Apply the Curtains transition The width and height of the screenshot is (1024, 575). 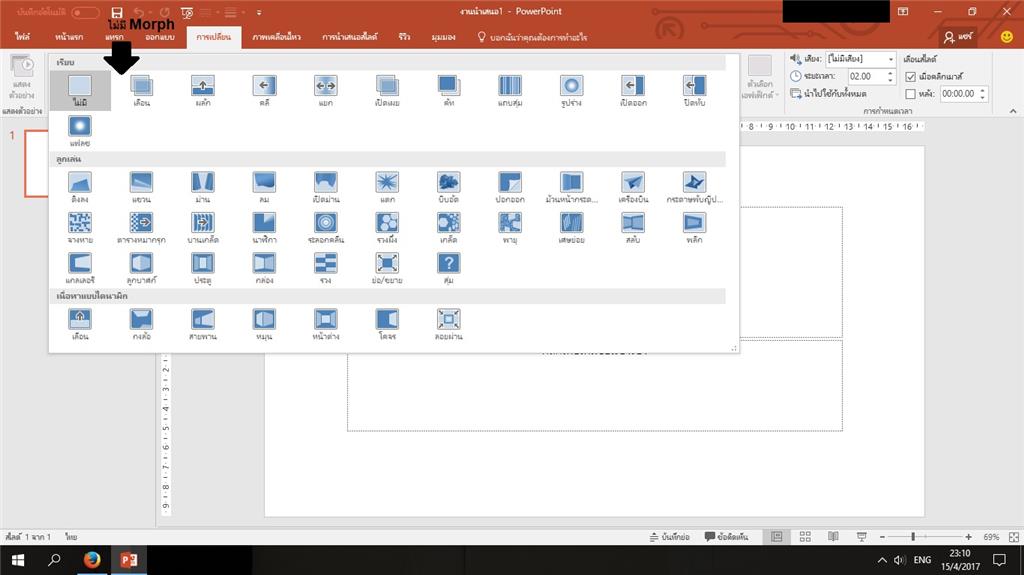click(202, 187)
